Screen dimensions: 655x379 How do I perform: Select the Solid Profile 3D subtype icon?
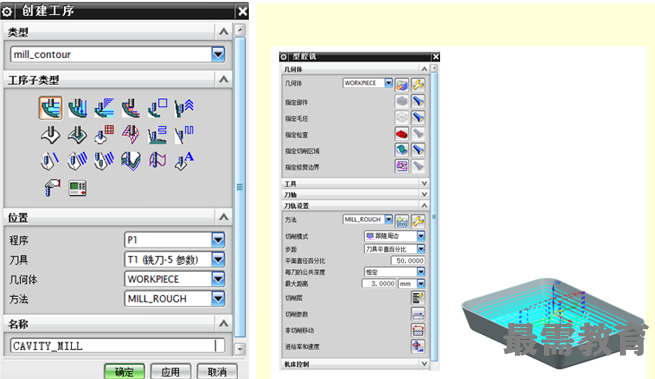[x=131, y=161]
